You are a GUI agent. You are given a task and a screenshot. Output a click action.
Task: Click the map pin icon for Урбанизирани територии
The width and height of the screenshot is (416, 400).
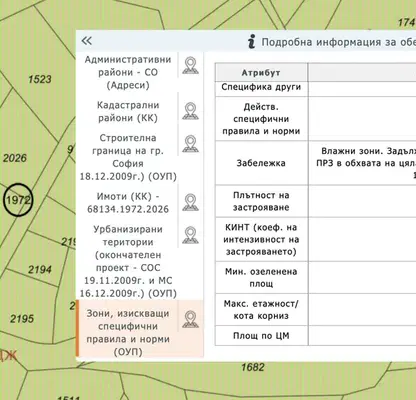click(x=190, y=235)
